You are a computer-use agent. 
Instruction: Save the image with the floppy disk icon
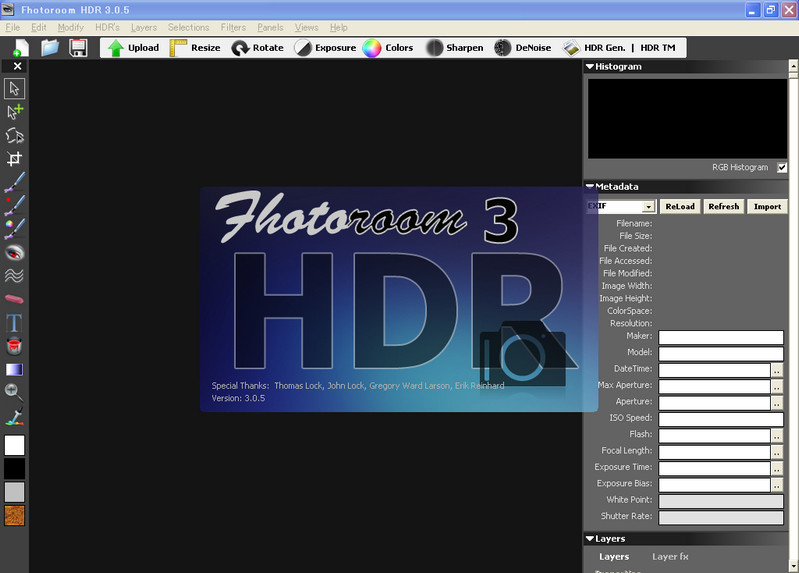pos(78,48)
